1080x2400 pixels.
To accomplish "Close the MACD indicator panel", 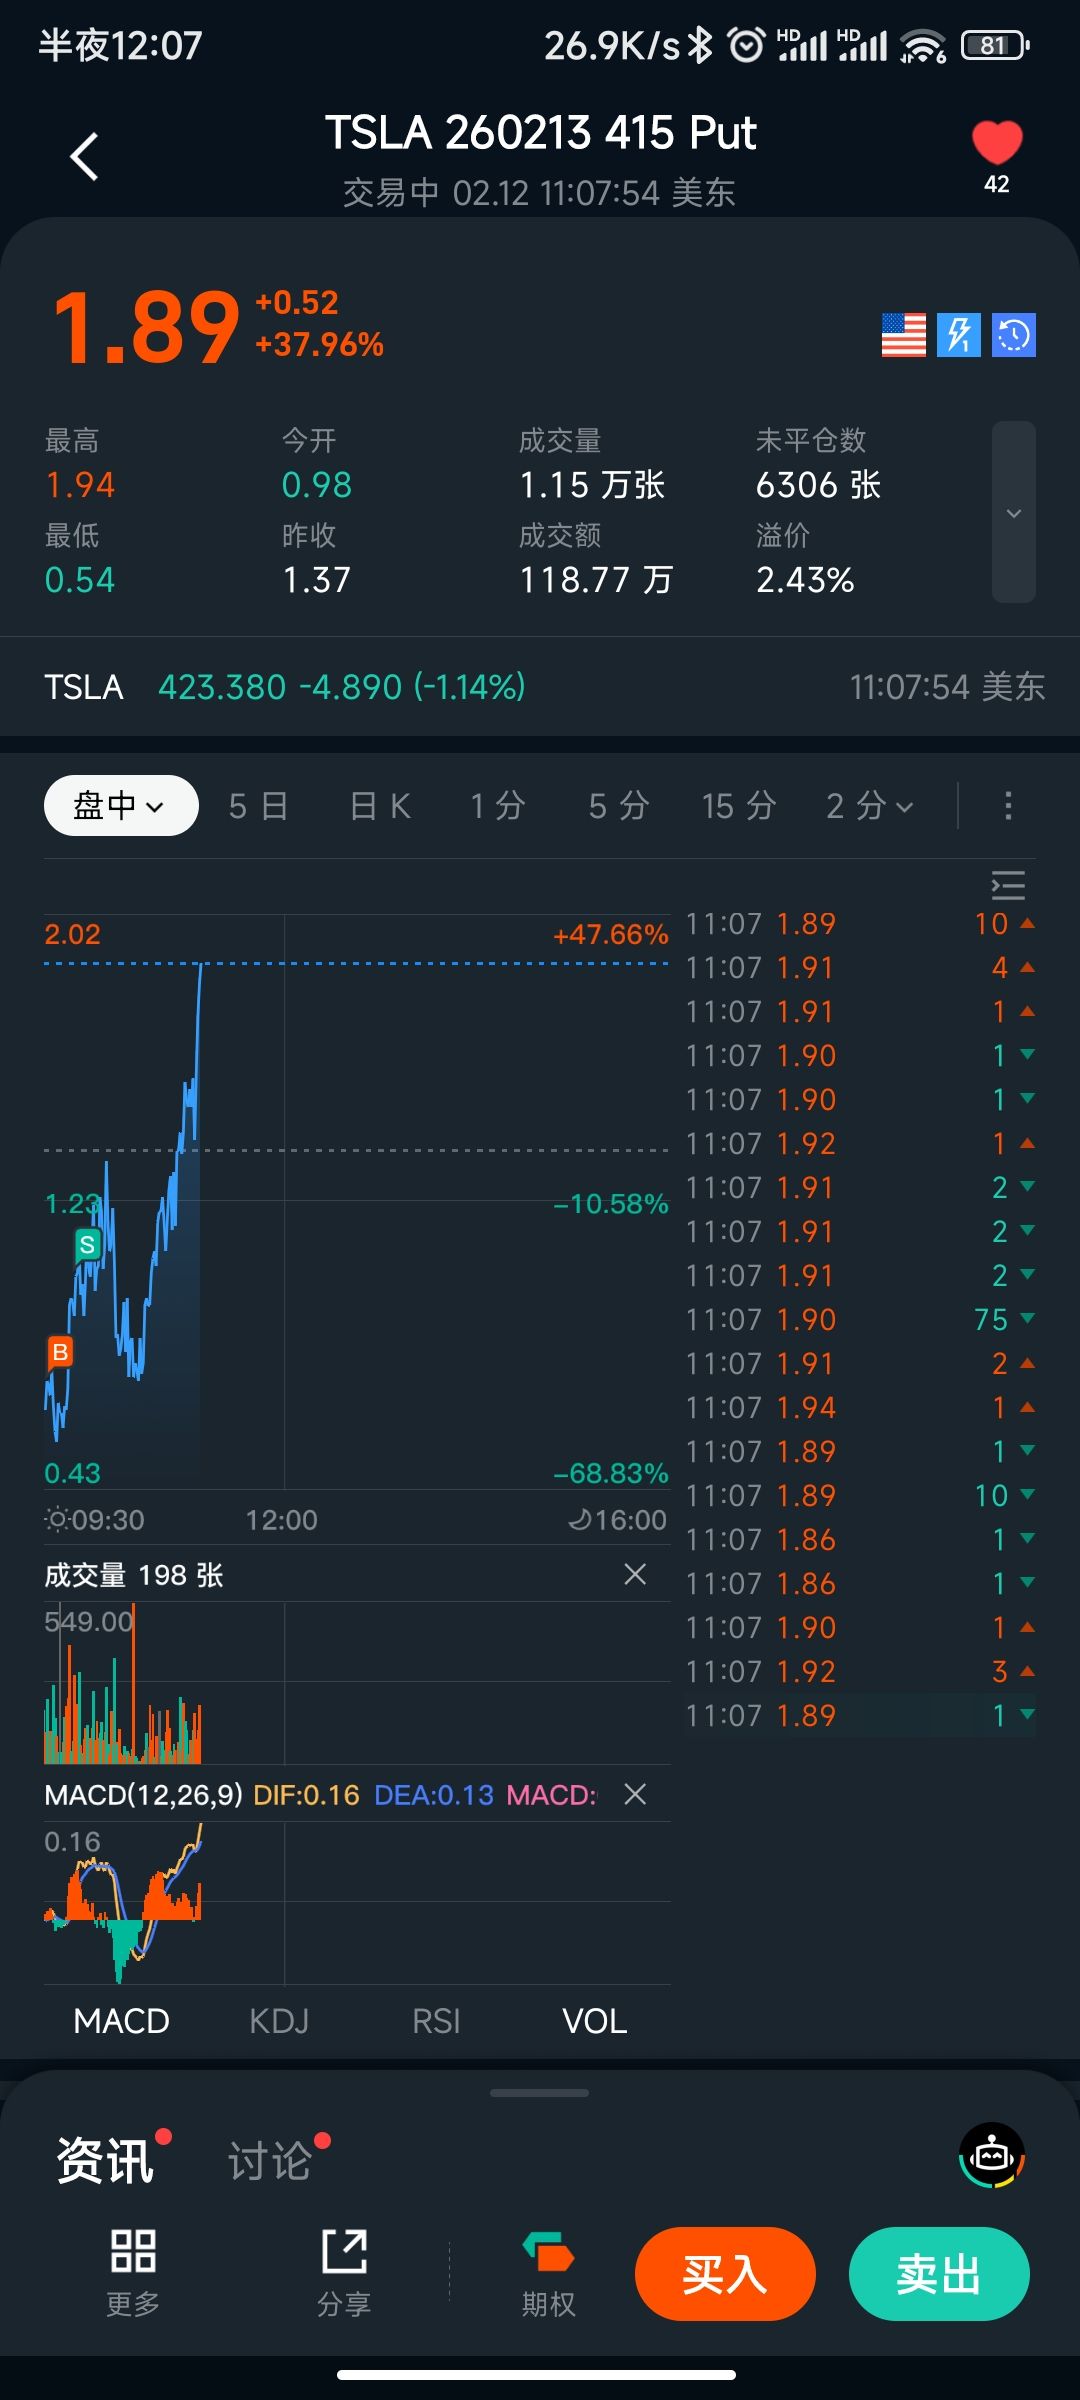I will (x=635, y=1795).
